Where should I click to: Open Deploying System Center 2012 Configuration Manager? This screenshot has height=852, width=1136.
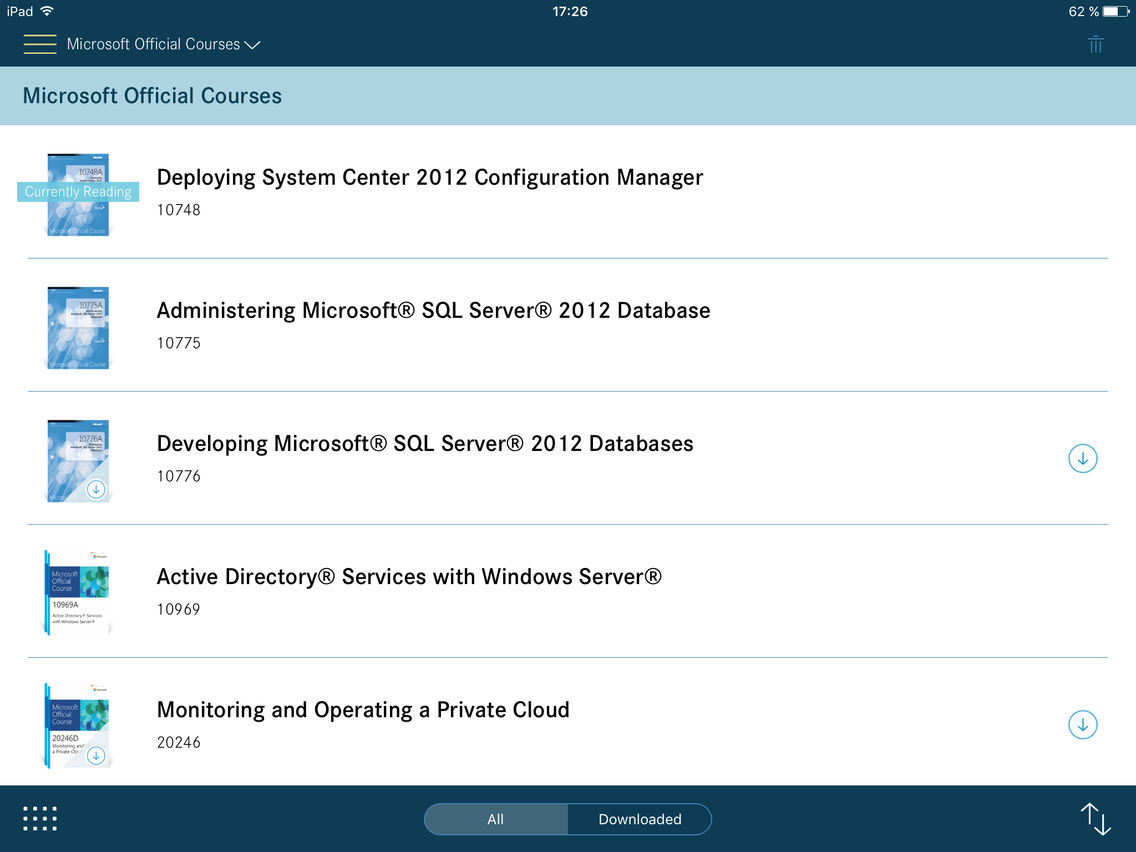coord(430,178)
